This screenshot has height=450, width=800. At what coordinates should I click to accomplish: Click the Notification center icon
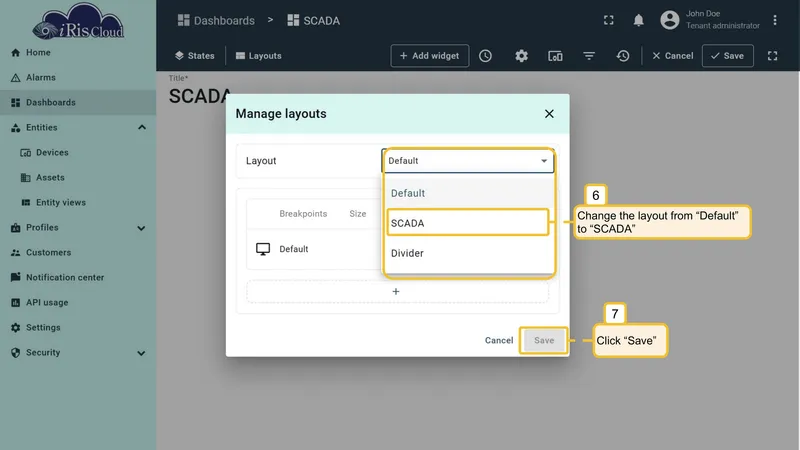point(15,278)
